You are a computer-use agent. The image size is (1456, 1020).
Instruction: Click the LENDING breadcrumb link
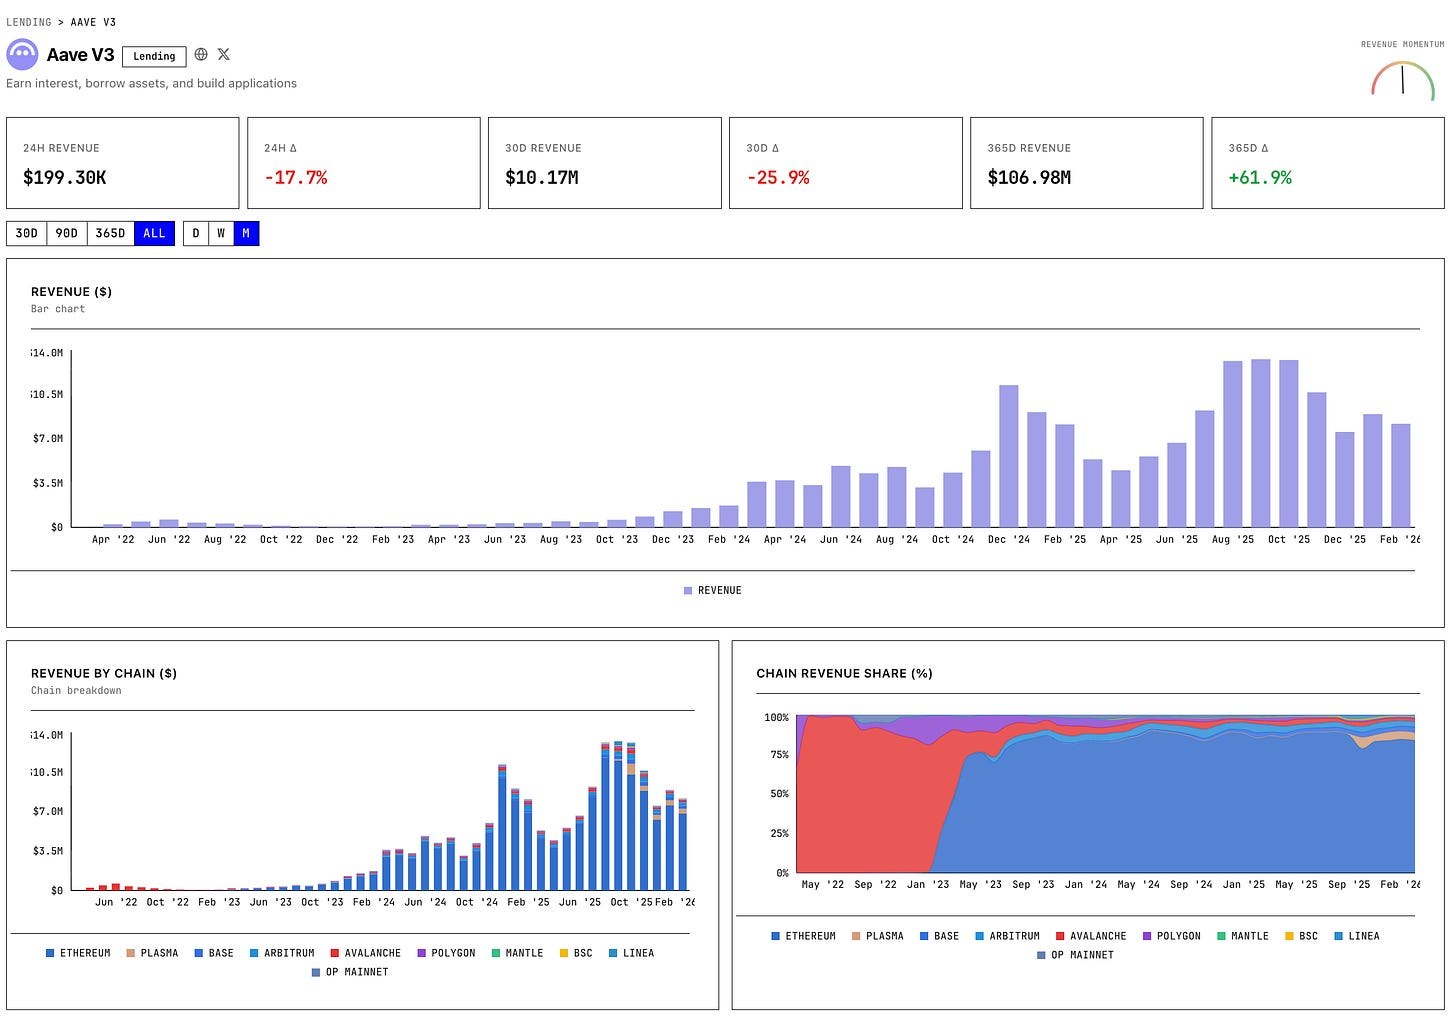click(29, 22)
